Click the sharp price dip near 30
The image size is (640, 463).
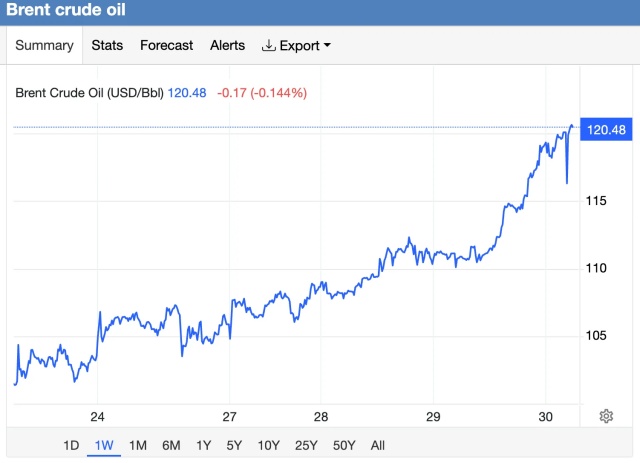(567, 182)
